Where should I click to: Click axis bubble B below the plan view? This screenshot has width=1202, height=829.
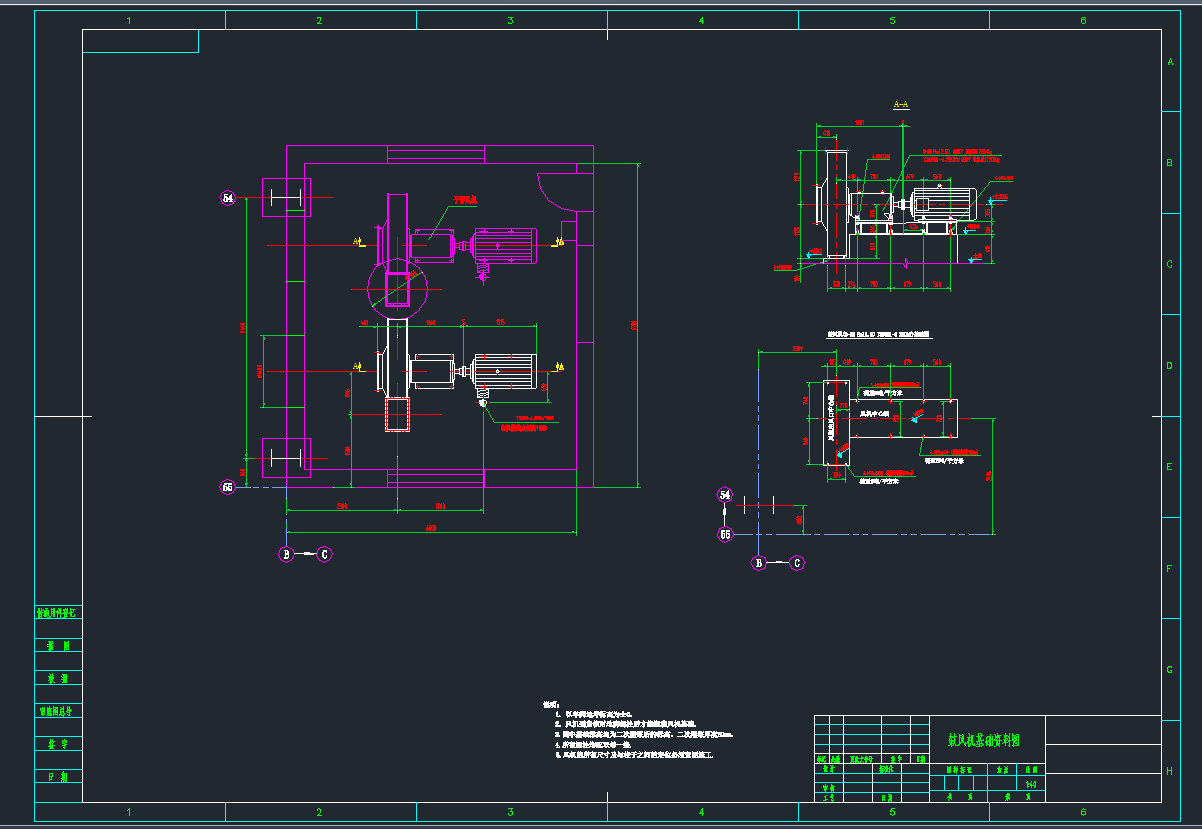287,554
